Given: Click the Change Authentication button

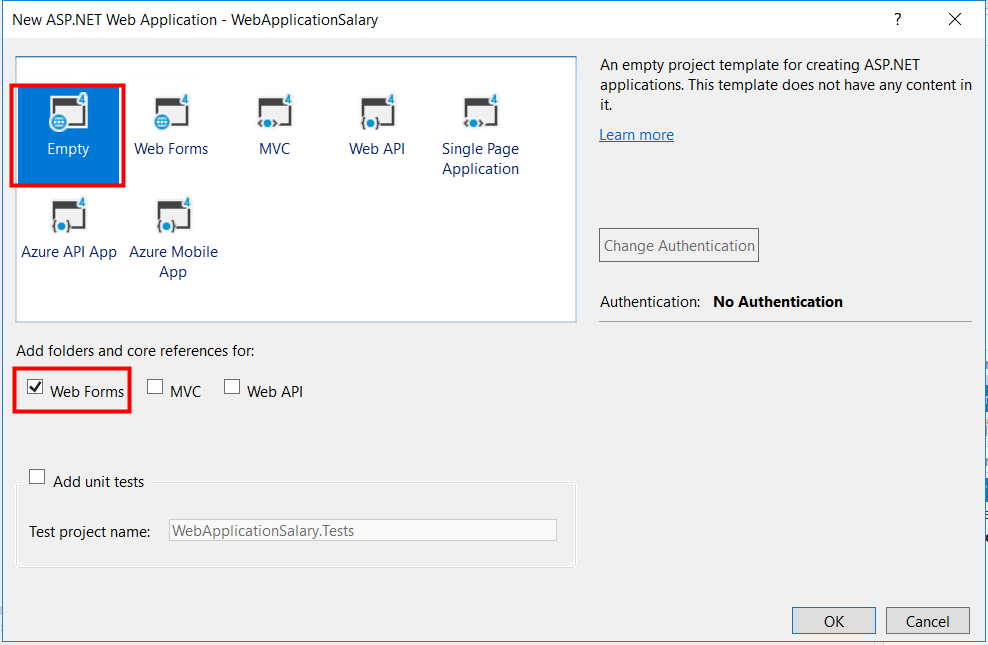Looking at the screenshot, I should 679,245.
